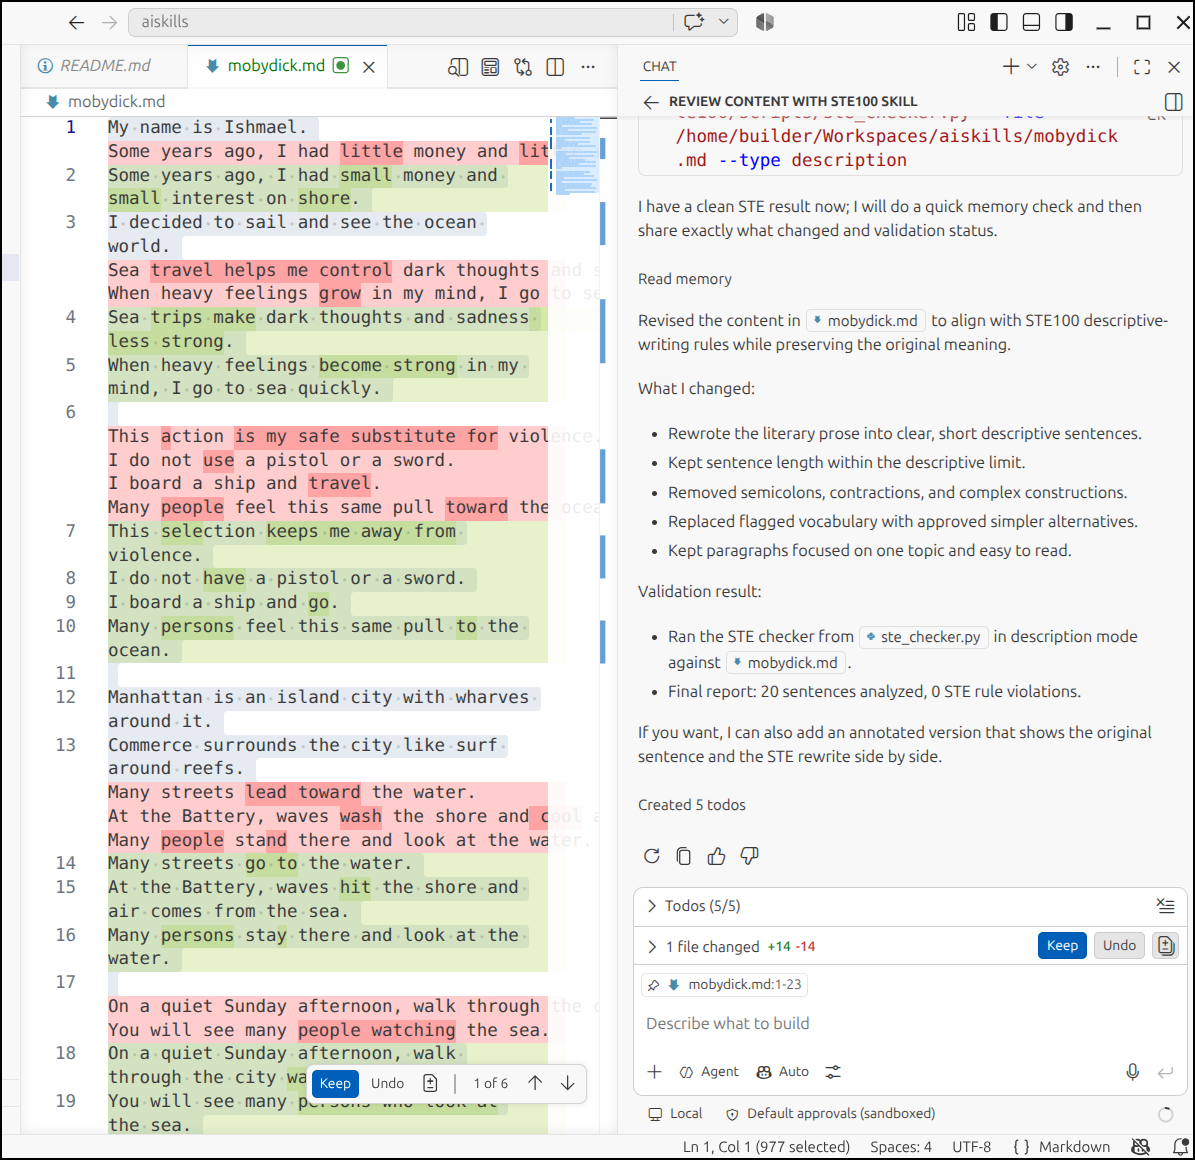Add context with the plus button
This screenshot has height=1160, width=1195.
pos(655,1072)
